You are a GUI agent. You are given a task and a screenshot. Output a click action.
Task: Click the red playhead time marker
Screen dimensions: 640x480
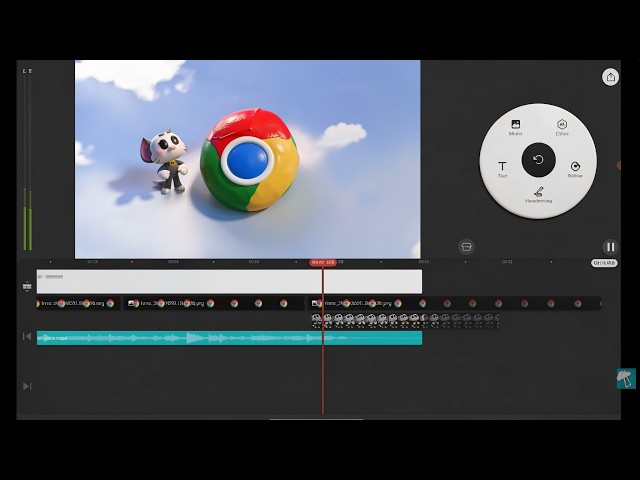[x=323, y=262]
